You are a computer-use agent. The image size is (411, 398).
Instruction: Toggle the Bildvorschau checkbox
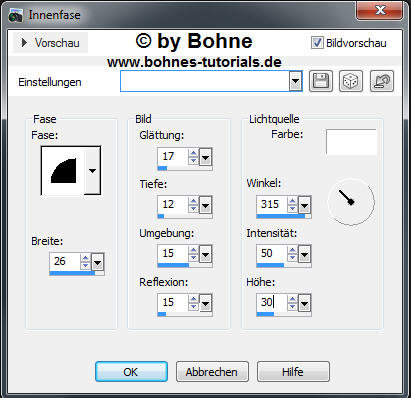317,43
